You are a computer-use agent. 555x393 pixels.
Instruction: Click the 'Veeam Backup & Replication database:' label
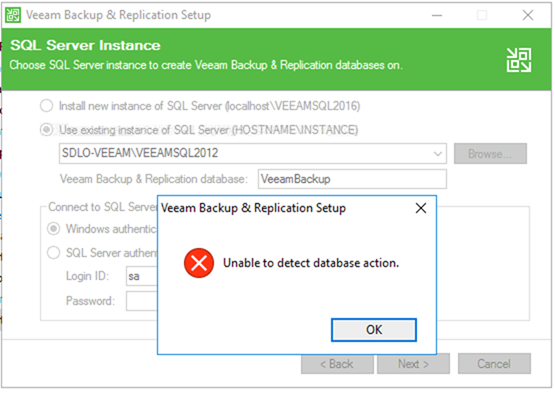pos(154,179)
